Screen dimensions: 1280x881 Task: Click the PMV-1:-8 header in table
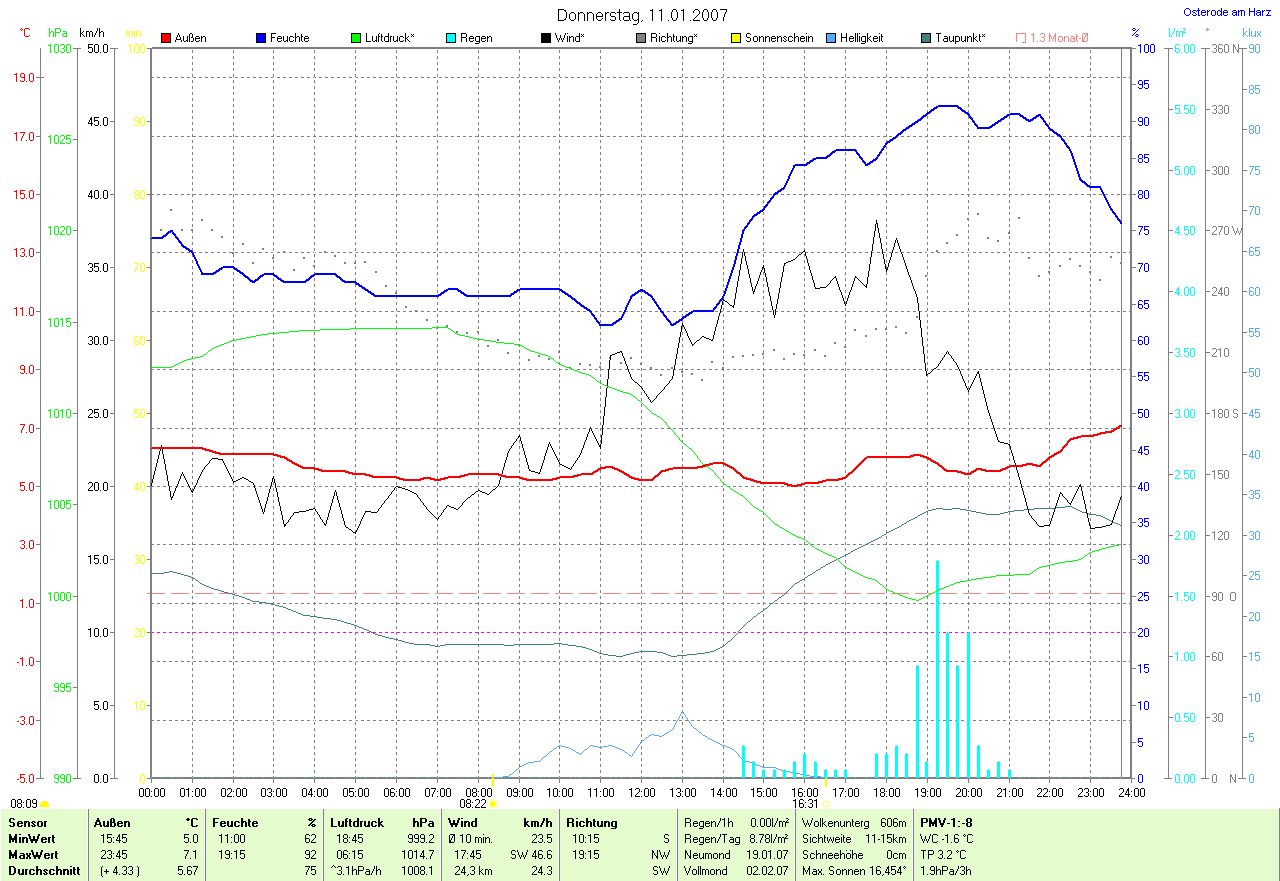[x=946, y=822]
